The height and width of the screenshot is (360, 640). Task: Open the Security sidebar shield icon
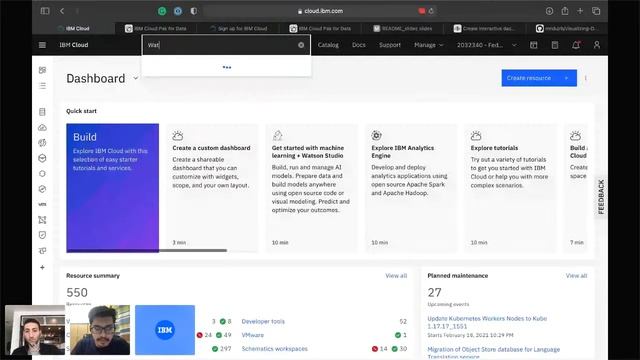[42, 235]
